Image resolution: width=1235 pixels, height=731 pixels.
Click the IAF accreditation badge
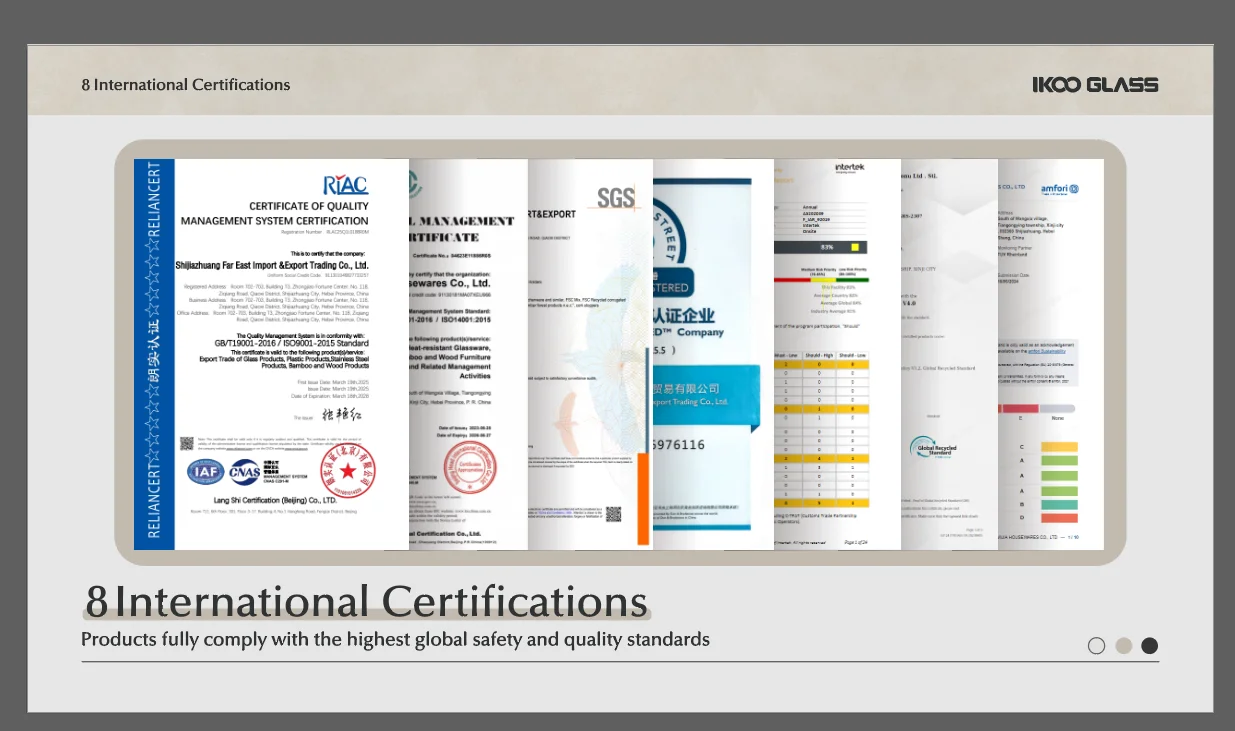click(205, 471)
